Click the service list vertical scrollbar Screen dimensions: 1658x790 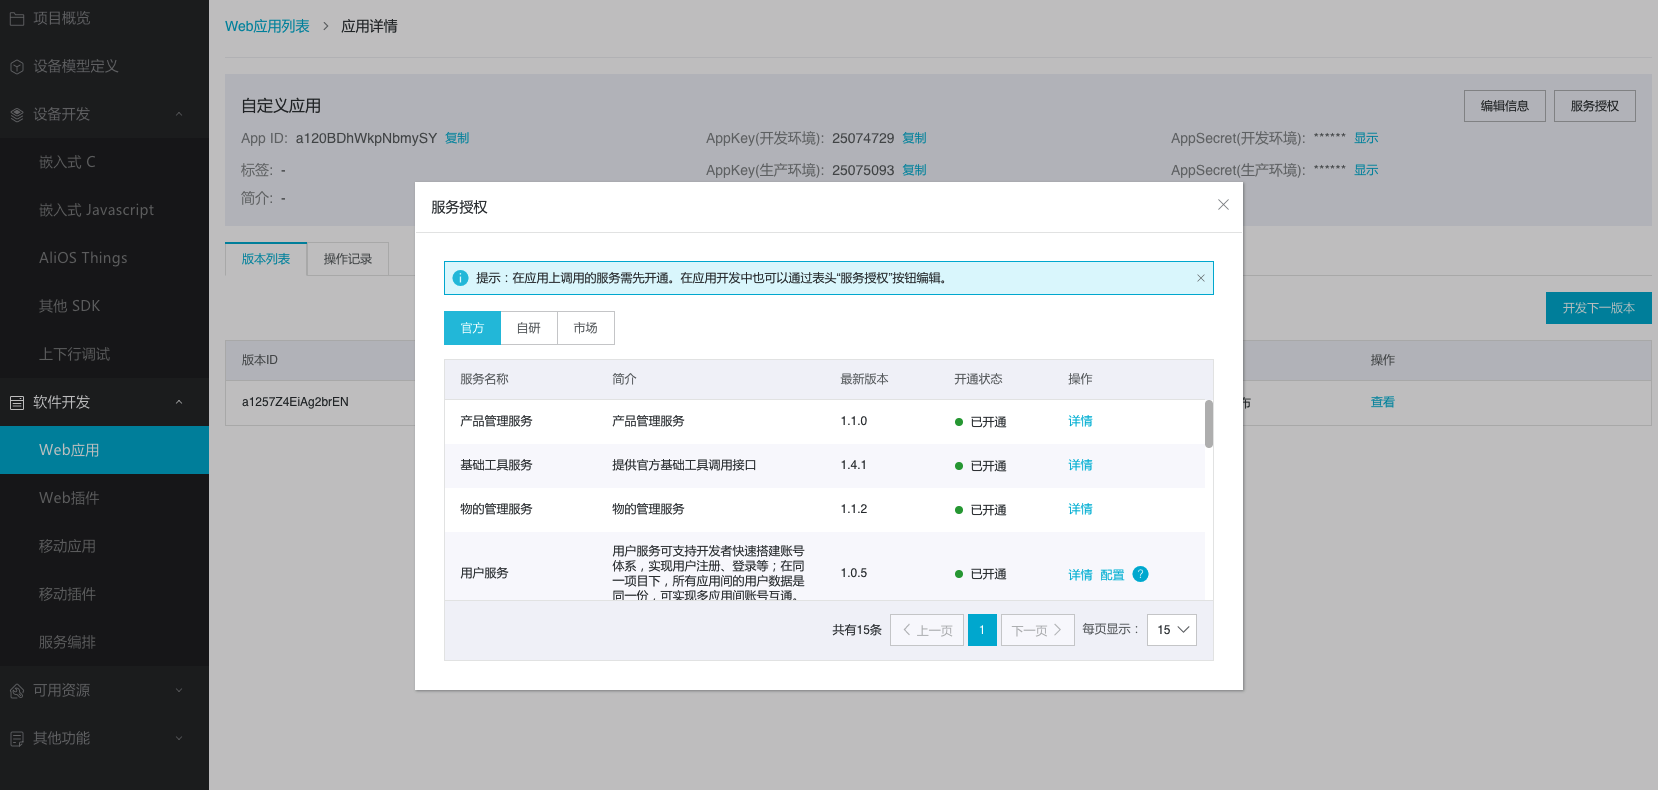[1209, 424]
